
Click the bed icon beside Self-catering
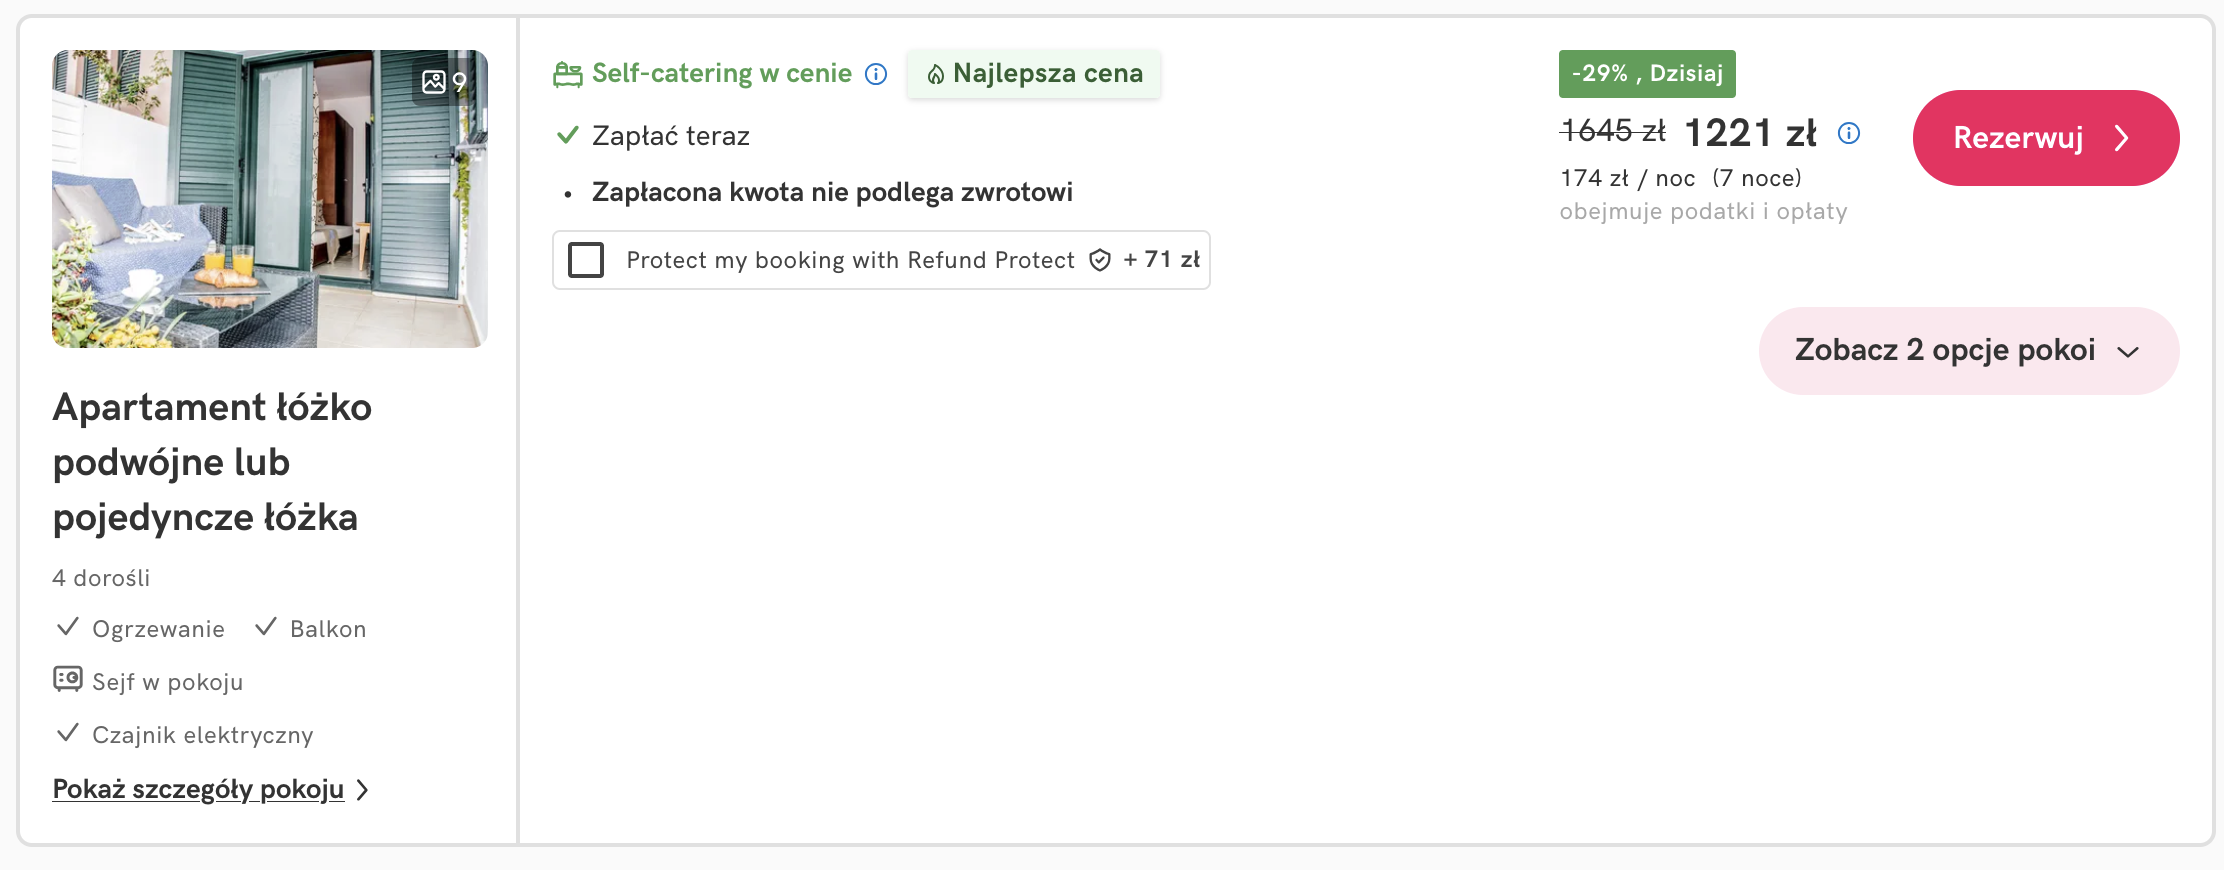[x=568, y=74]
